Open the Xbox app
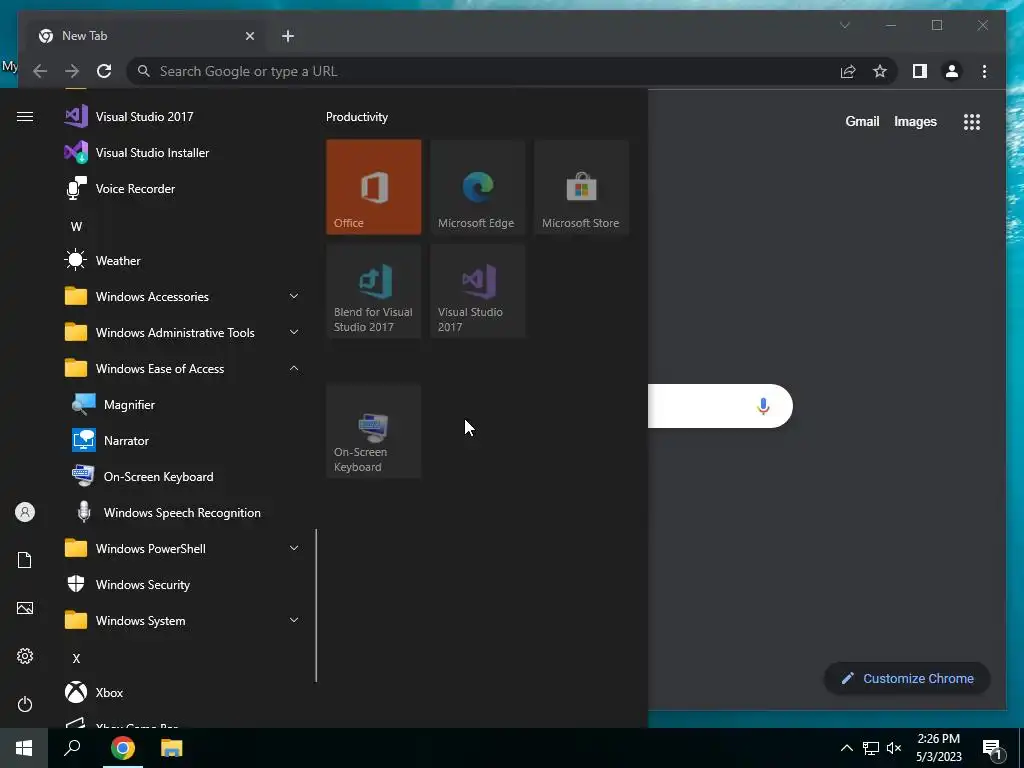Screen dimensions: 1024x768 pos(183,692)
